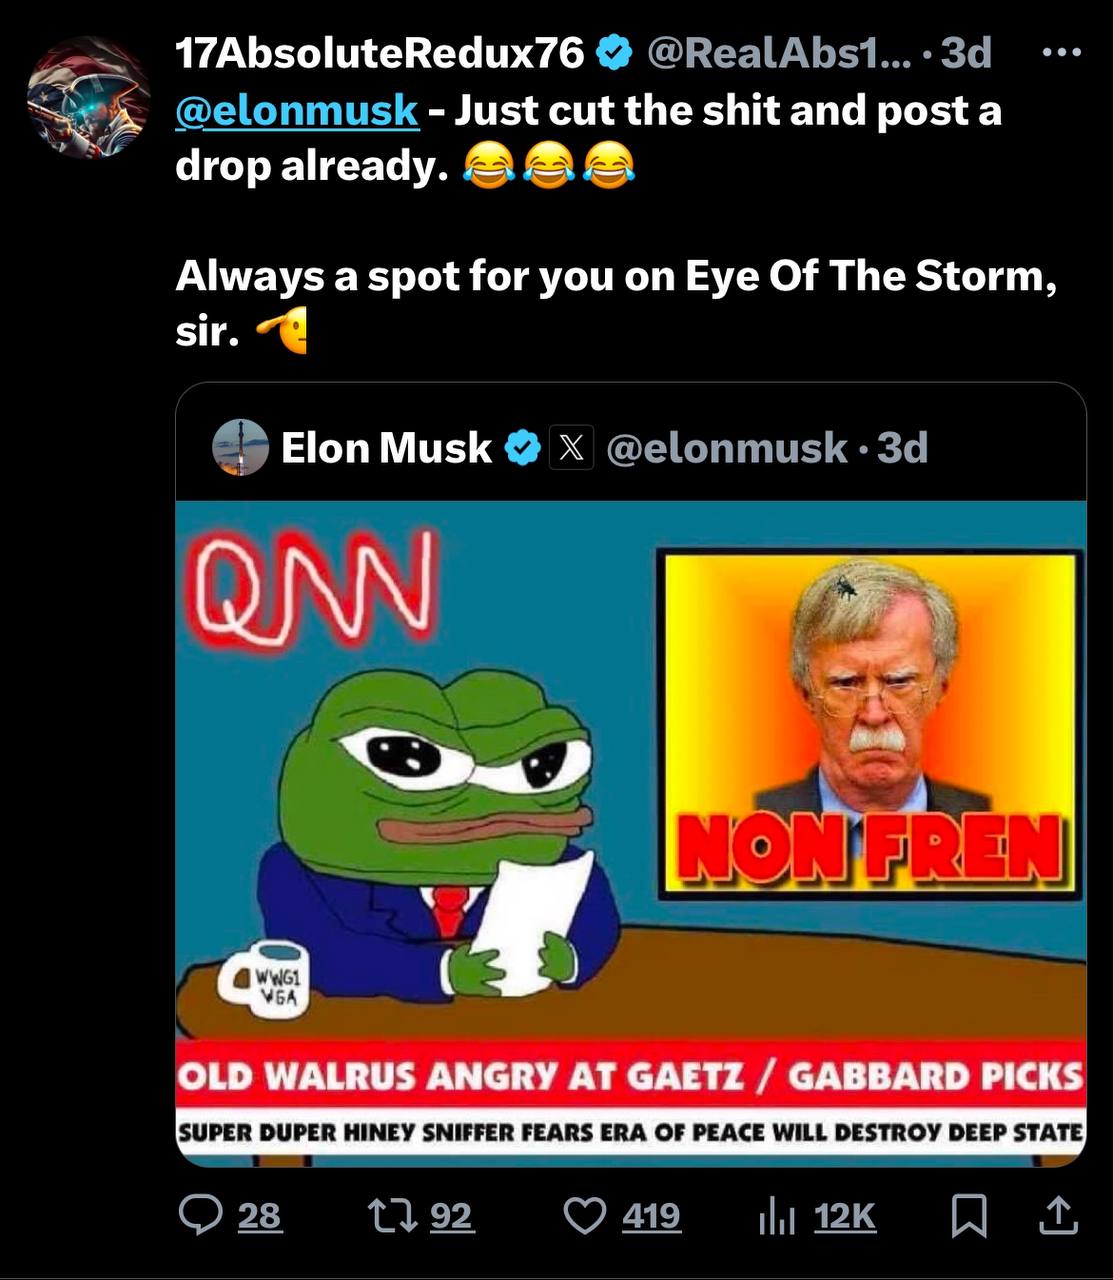This screenshot has width=1113, height=1280.
Task: Open the @elonmusk mention link
Action: coord(297,111)
